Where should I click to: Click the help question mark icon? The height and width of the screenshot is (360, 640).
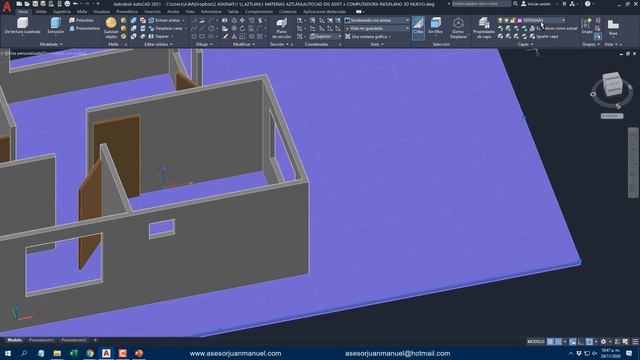587,4
